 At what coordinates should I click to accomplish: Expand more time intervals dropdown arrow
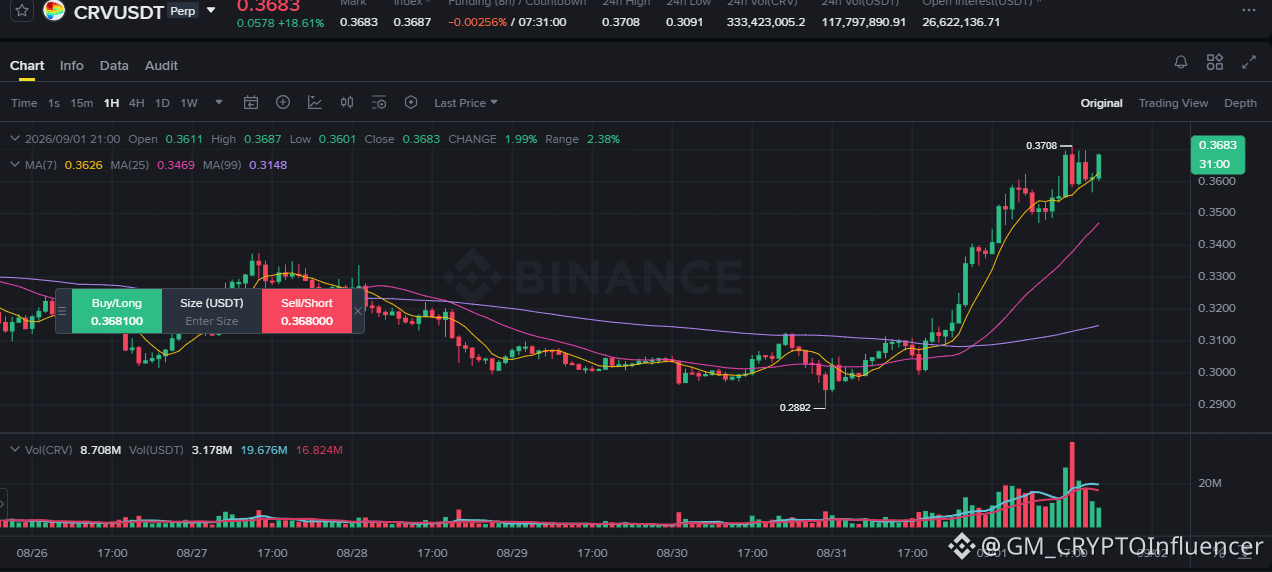[x=219, y=102]
